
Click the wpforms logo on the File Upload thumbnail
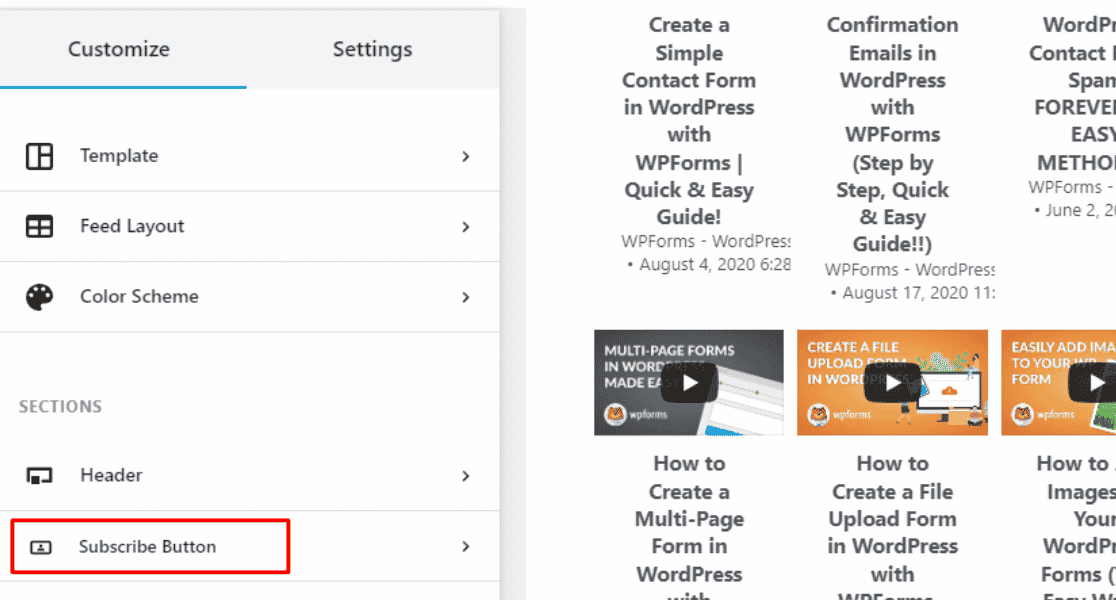839,414
